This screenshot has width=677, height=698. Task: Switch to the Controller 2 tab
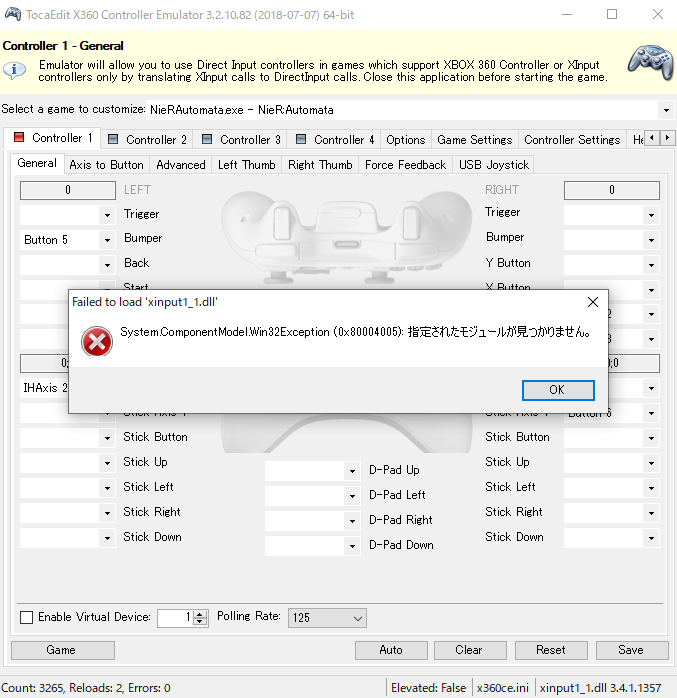[x=147, y=140]
